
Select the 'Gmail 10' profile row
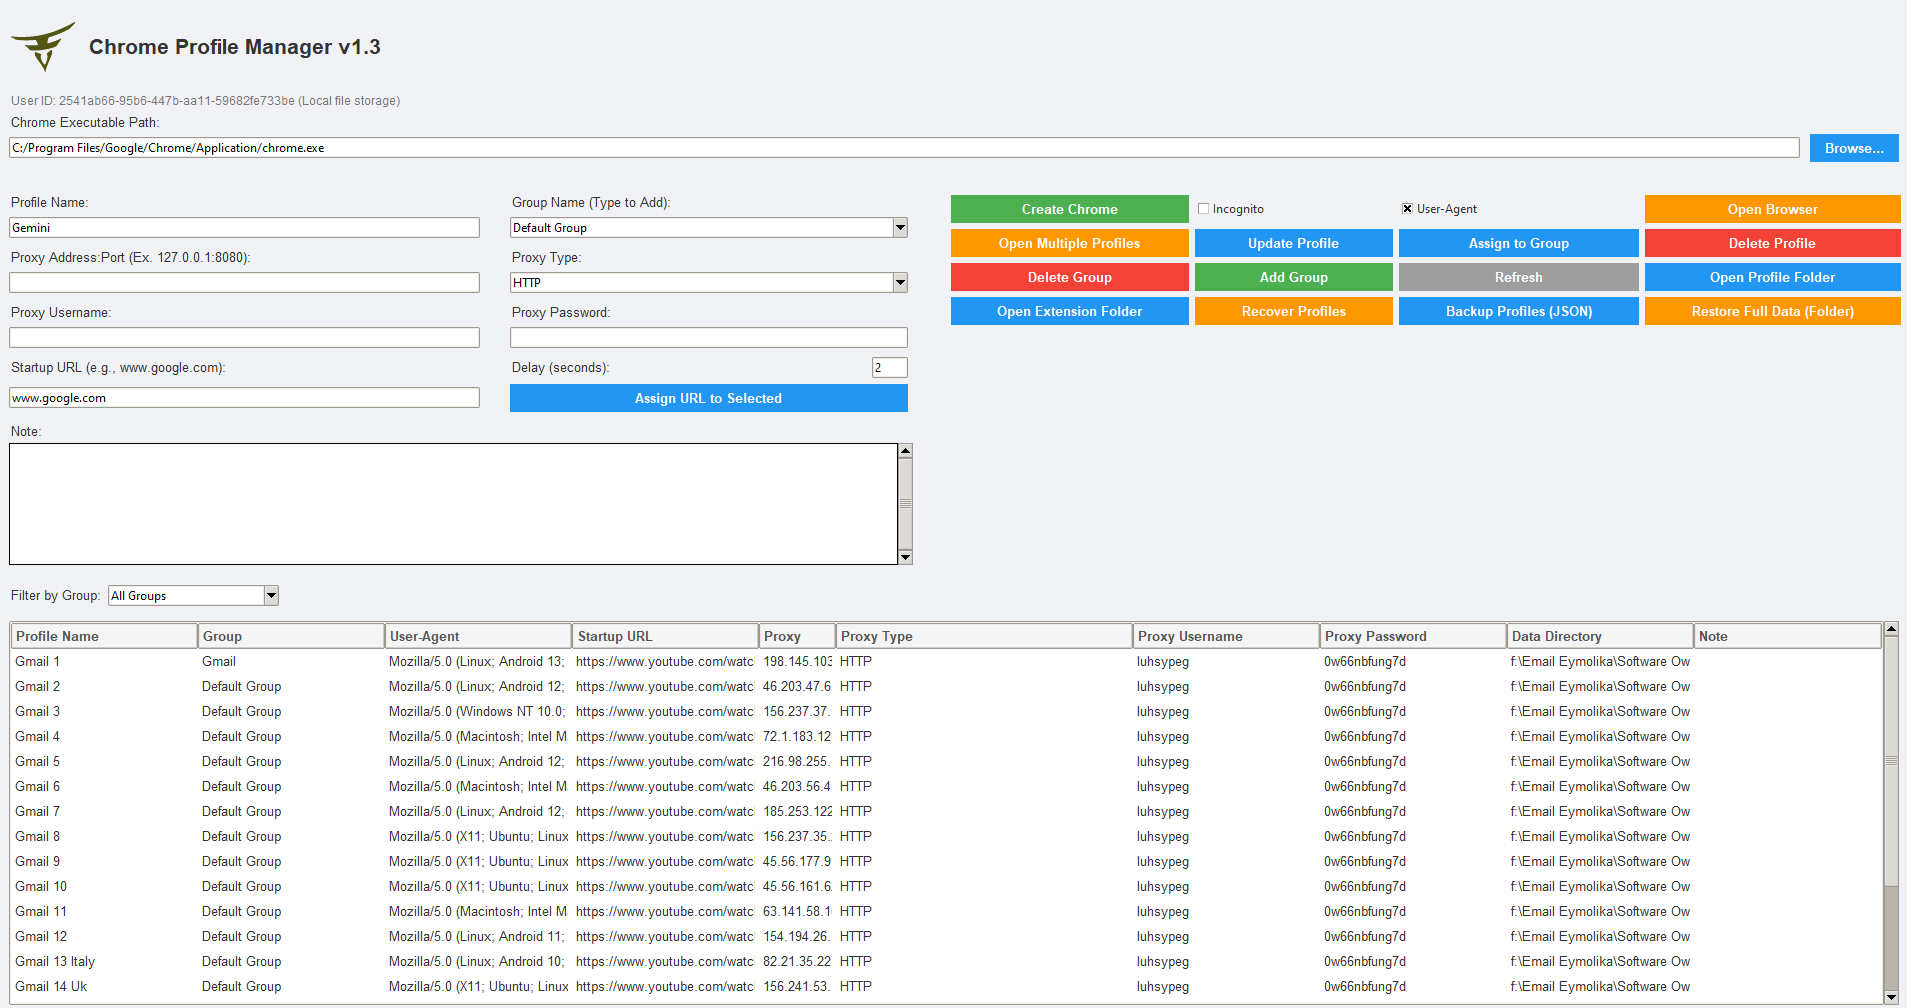tap(946, 887)
